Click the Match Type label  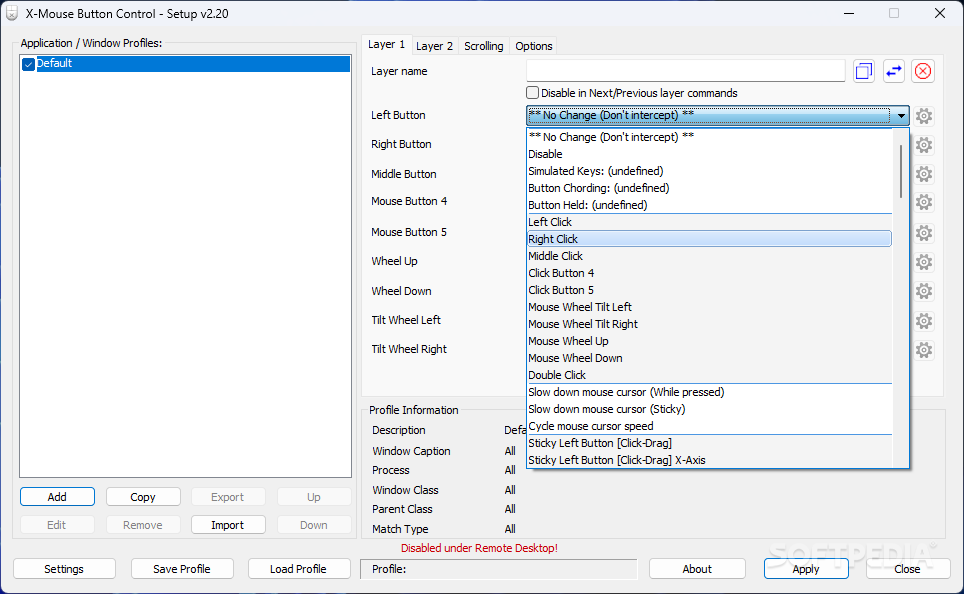(400, 529)
